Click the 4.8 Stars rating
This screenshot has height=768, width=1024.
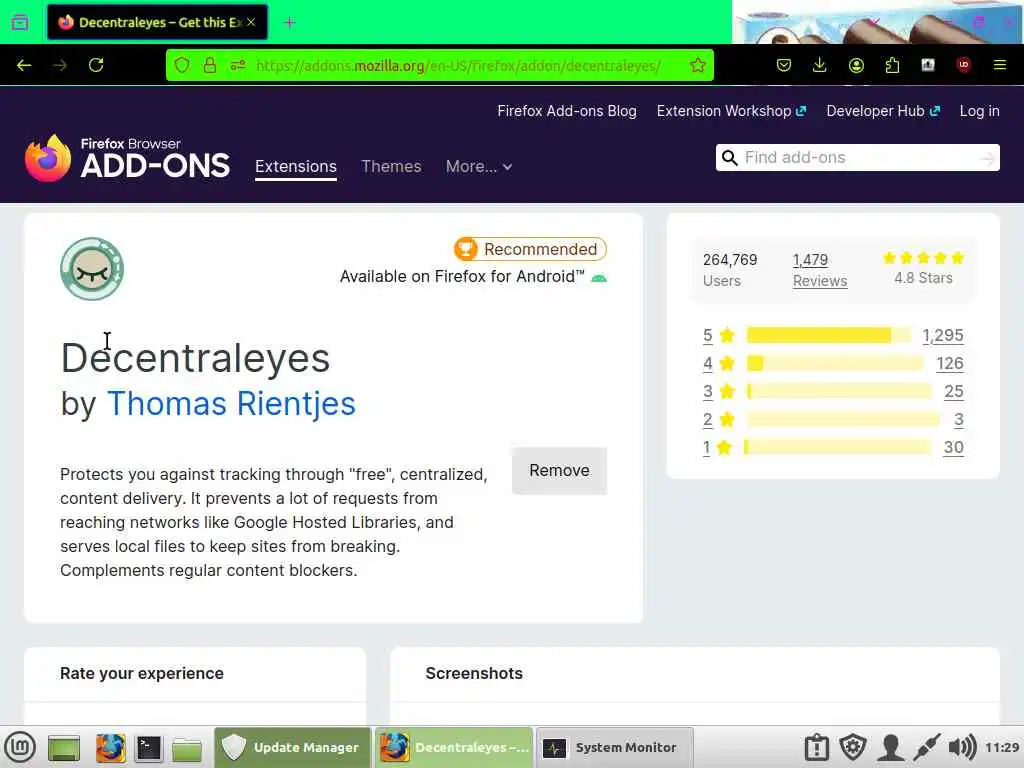923,268
